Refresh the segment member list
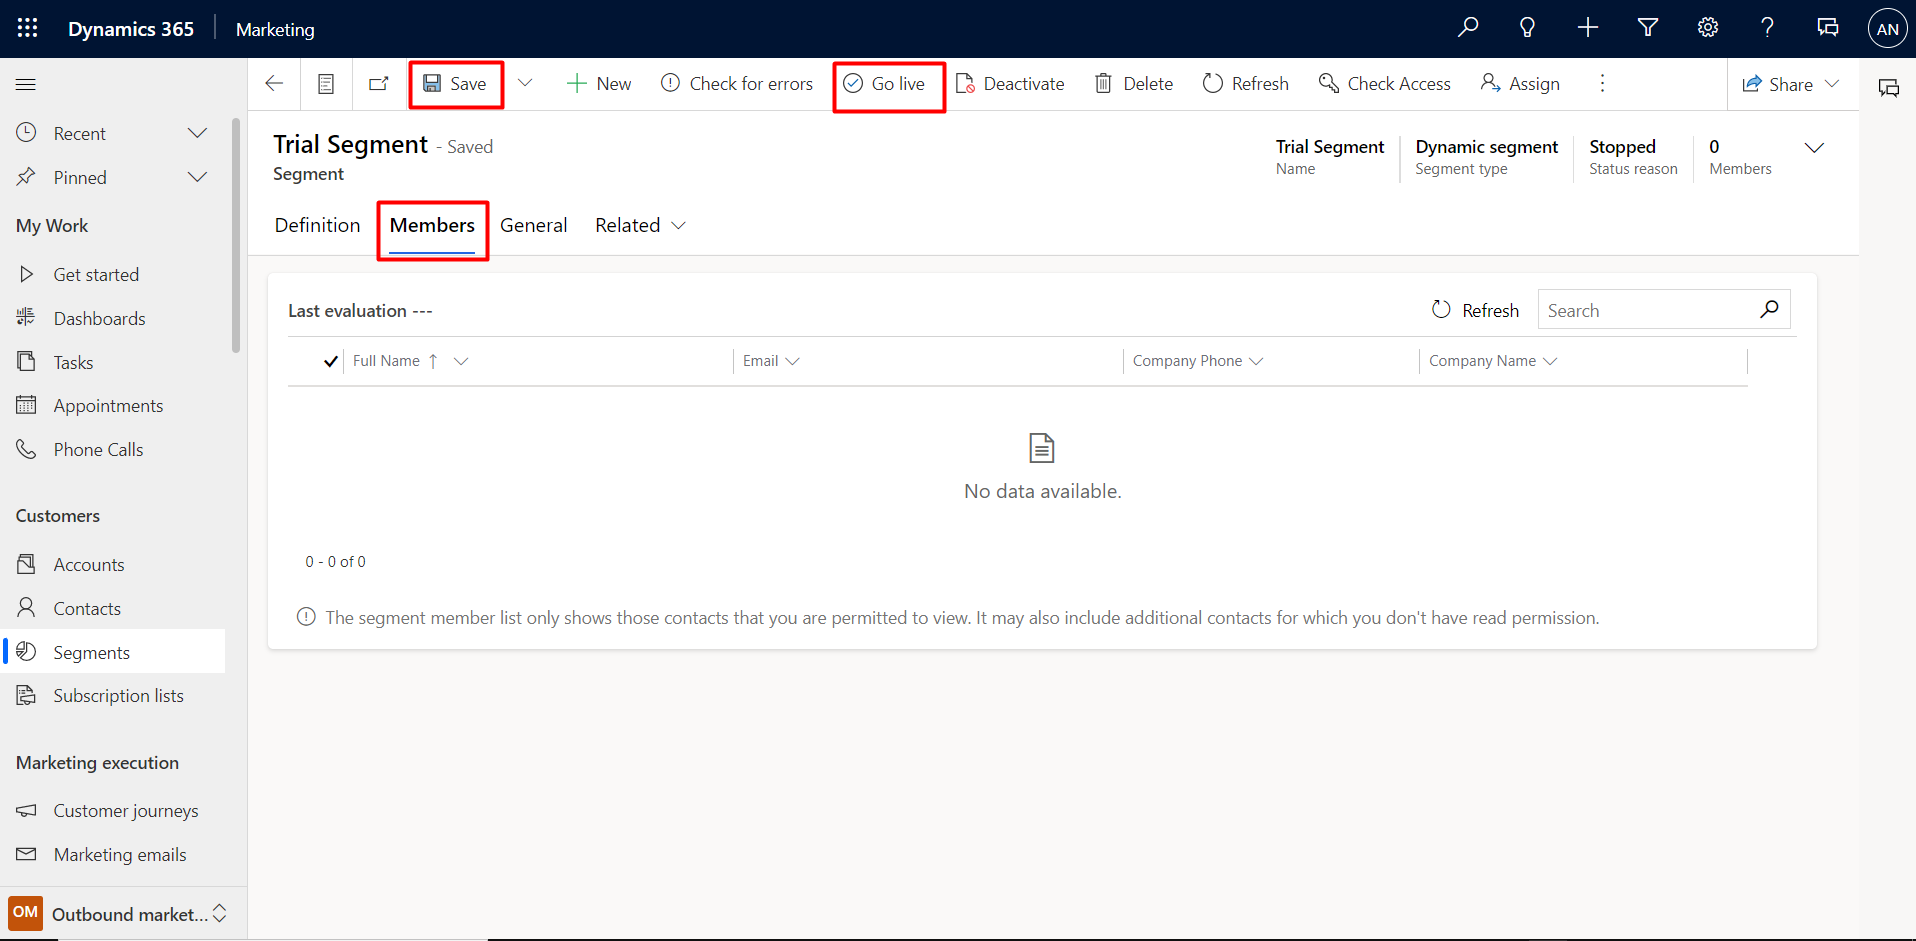This screenshot has width=1916, height=941. coord(1475,310)
